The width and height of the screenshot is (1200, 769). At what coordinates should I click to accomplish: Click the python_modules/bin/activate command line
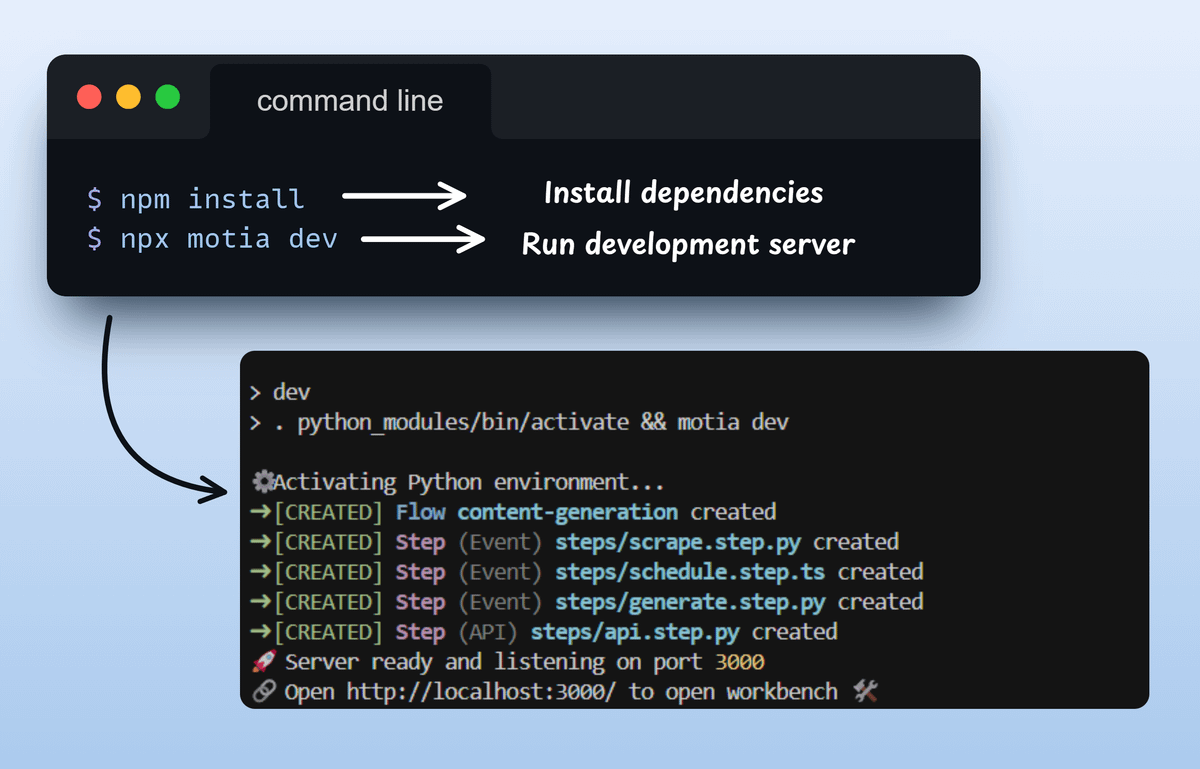point(519,422)
